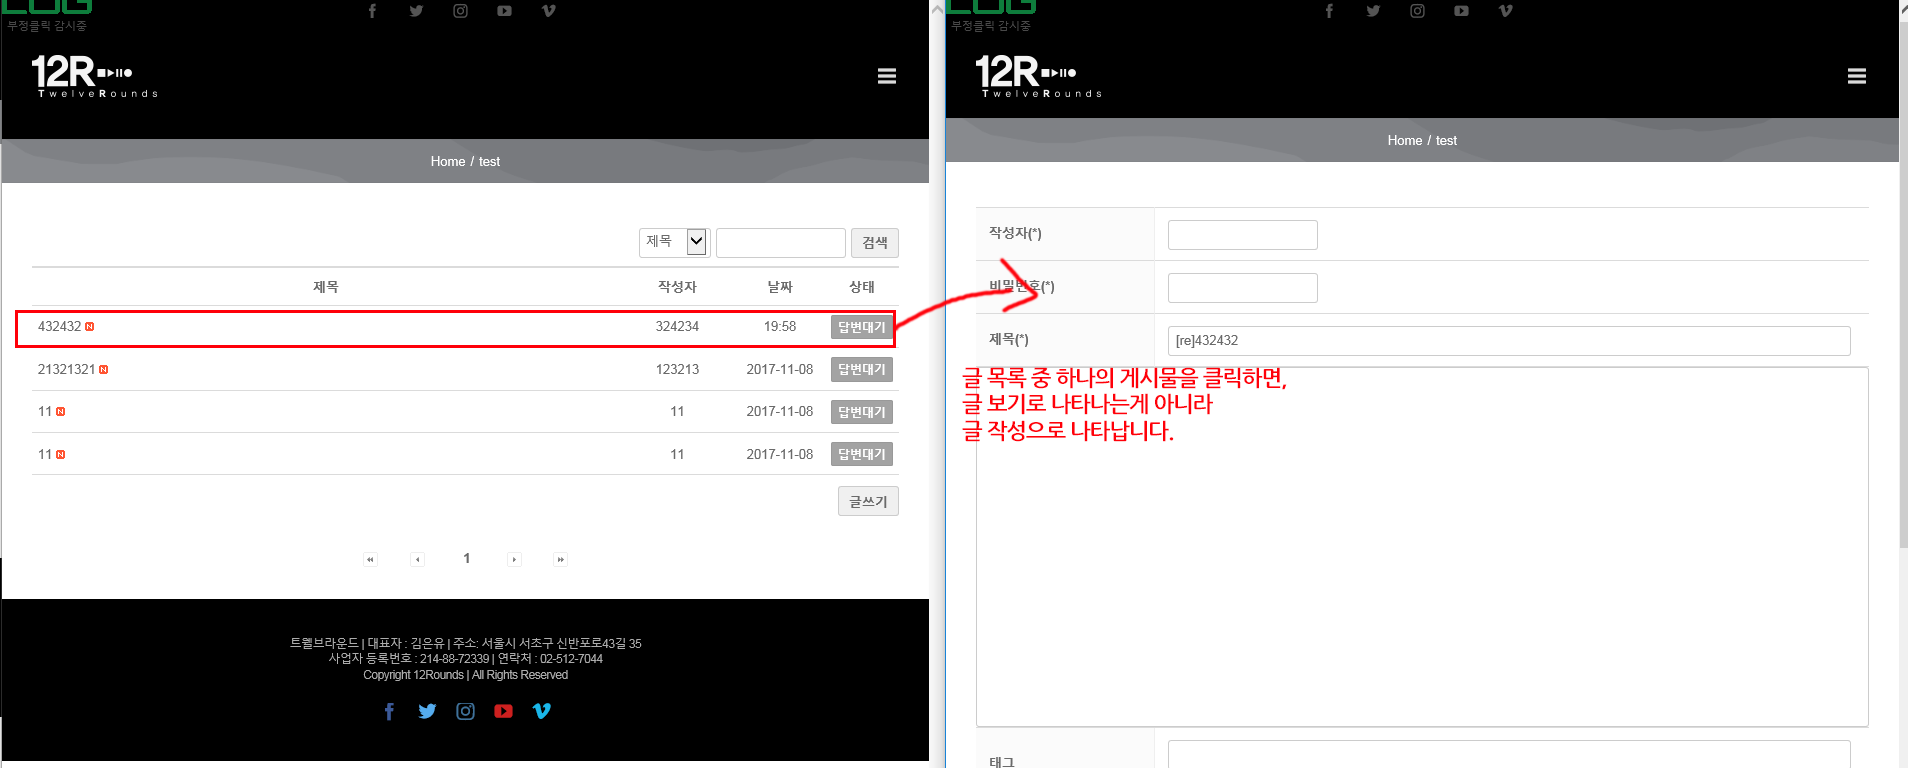
Task: Click Twitter icon in right page top bar
Action: click(x=1373, y=11)
